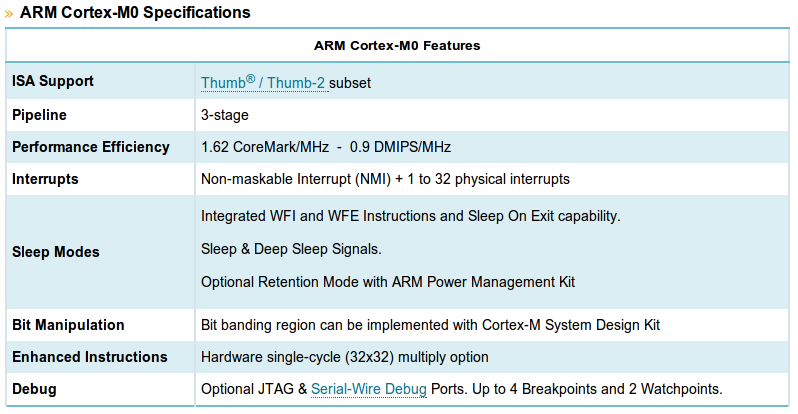The width and height of the screenshot is (798, 414).
Task: Select the Sleep & Deep Sleep Signals line
Action: tap(291, 249)
